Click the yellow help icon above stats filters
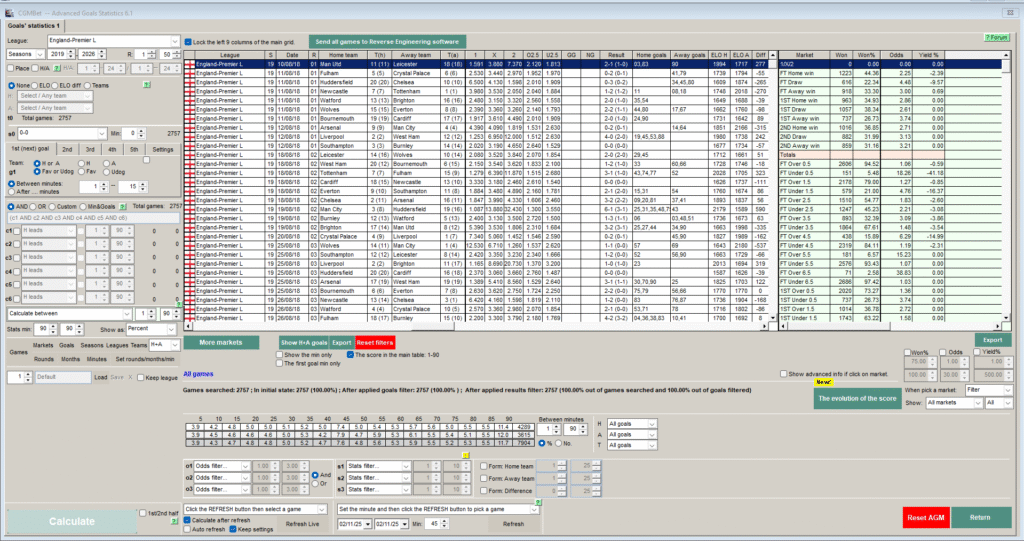Screen dimensions: 1024x541 click(x=468, y=457)
